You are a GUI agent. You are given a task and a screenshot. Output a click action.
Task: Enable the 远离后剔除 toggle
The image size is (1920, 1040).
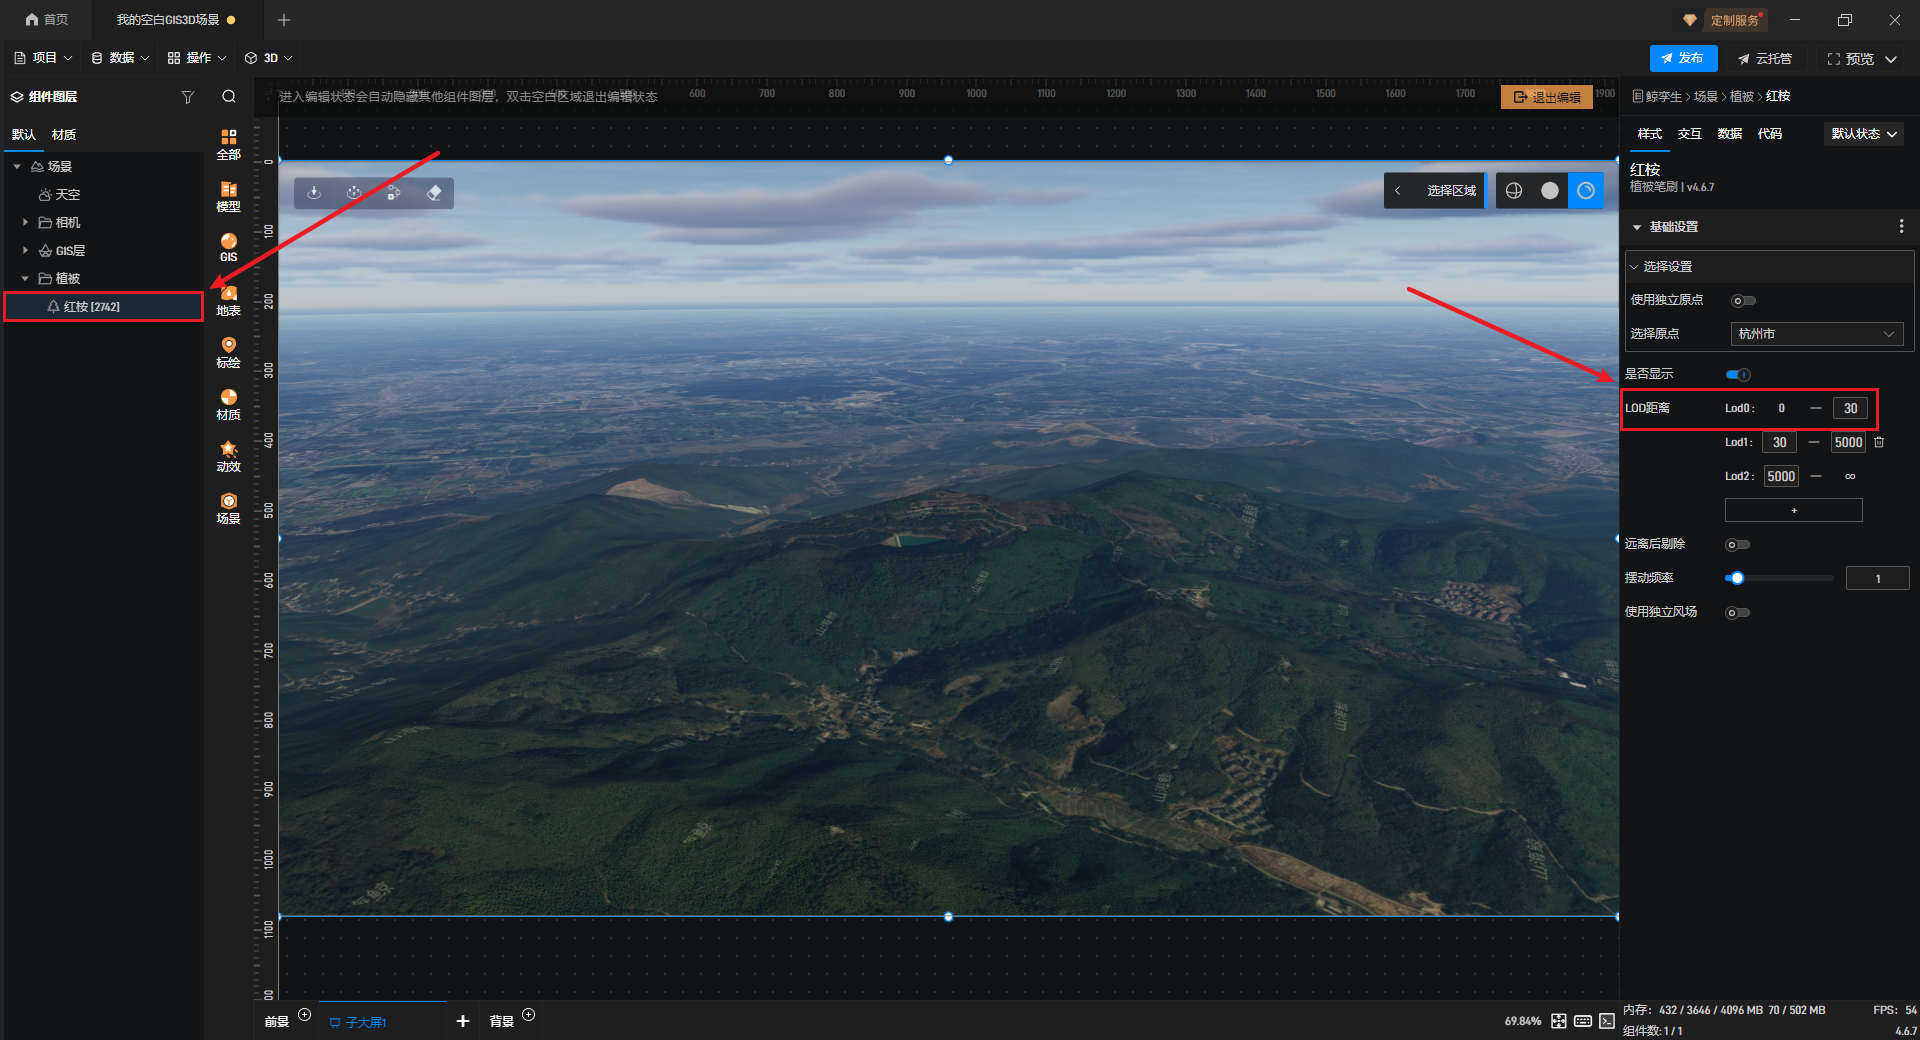pos(1738,545)
